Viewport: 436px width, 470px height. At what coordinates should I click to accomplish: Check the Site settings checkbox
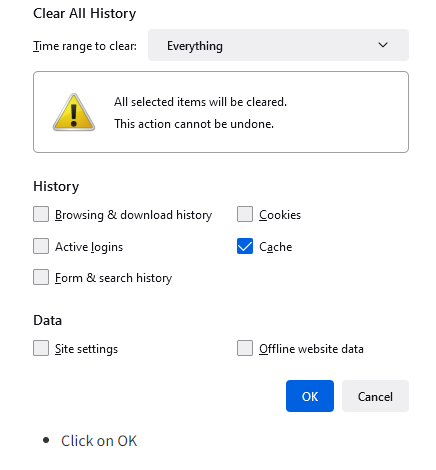41,348
